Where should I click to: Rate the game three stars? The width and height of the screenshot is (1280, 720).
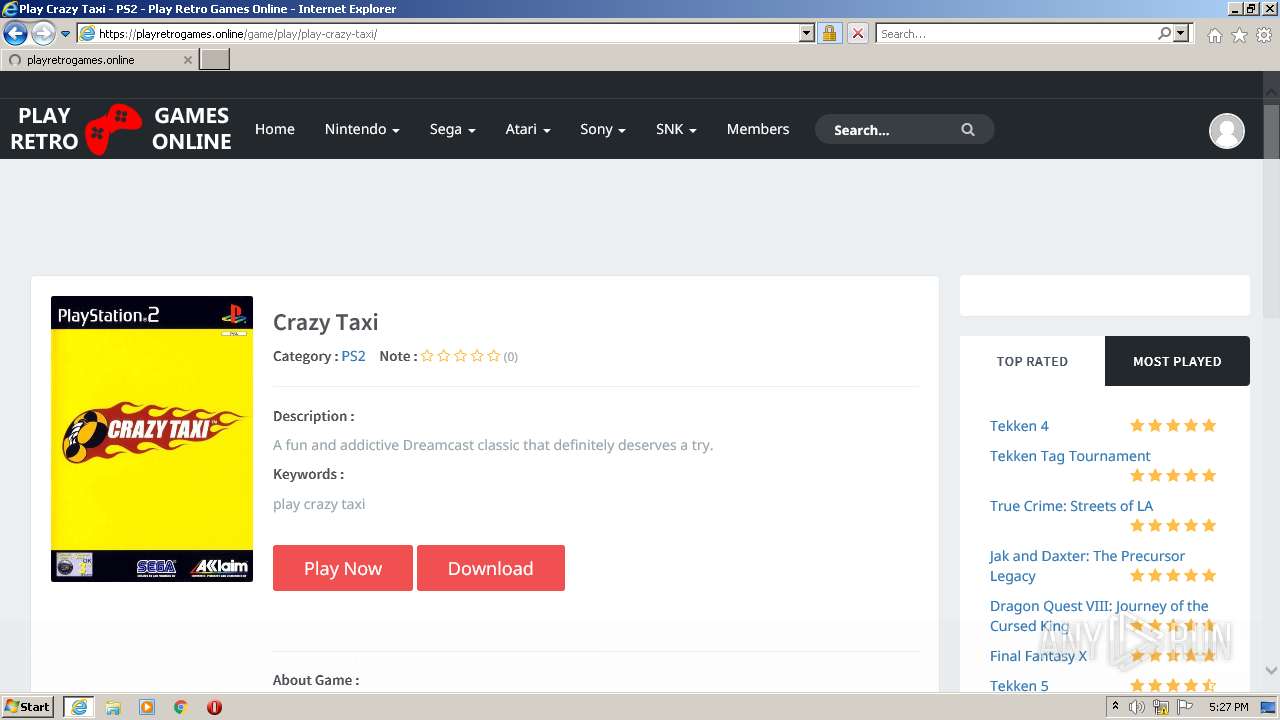pyautogui.click(x=460, y=356)
